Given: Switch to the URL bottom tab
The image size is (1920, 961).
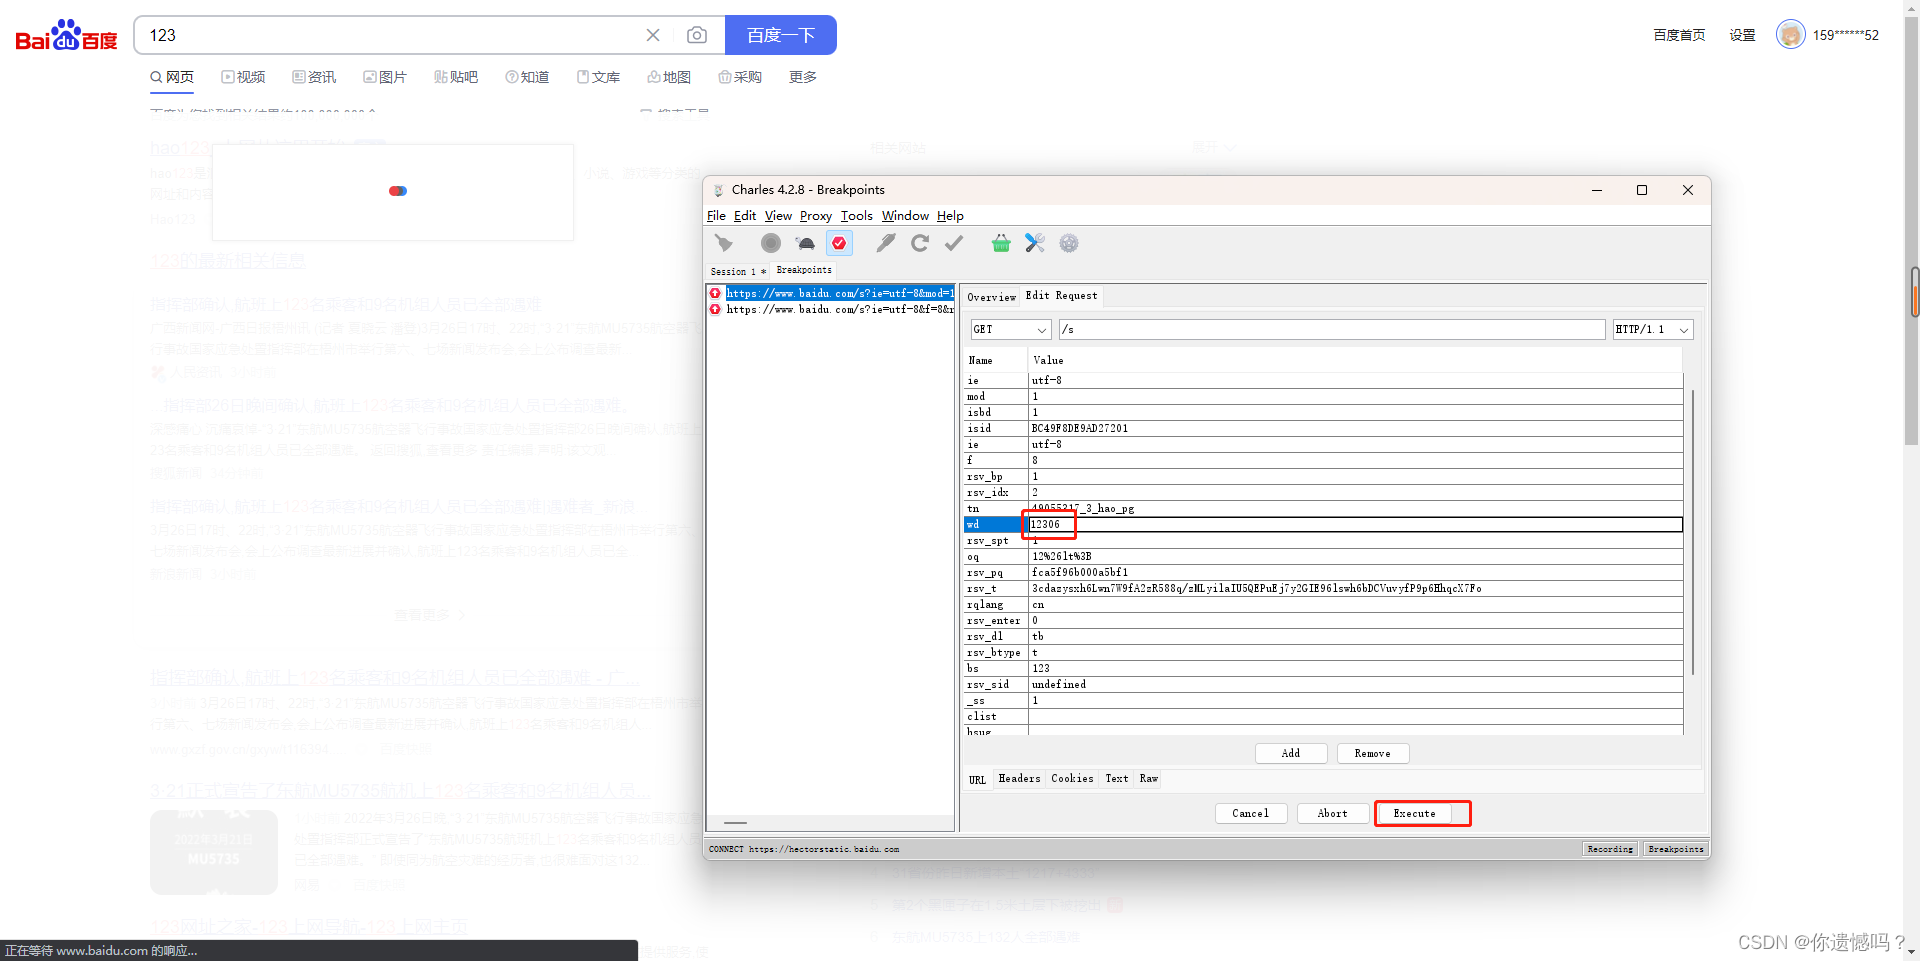Looking at the screenshot, I should (977, 779).
